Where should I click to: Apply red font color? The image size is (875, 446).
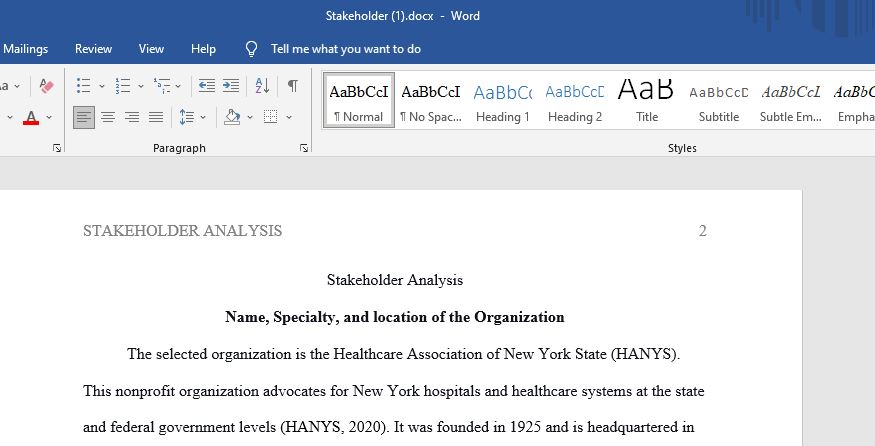point(31,117)
